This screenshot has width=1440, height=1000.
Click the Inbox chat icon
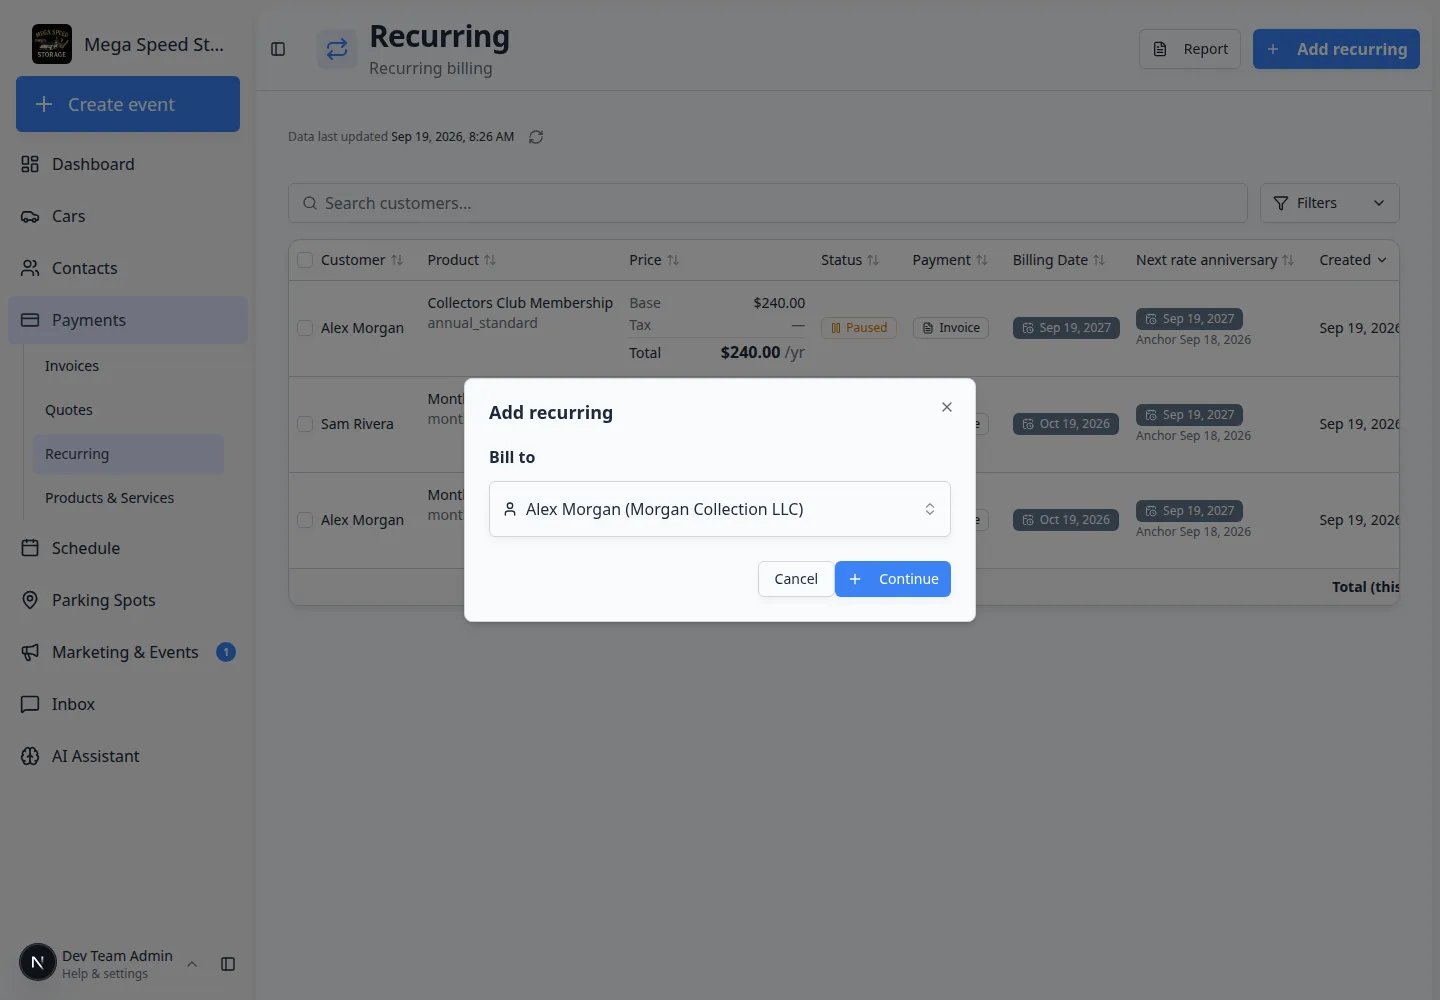pyautogui.click(x=30, y=704)
